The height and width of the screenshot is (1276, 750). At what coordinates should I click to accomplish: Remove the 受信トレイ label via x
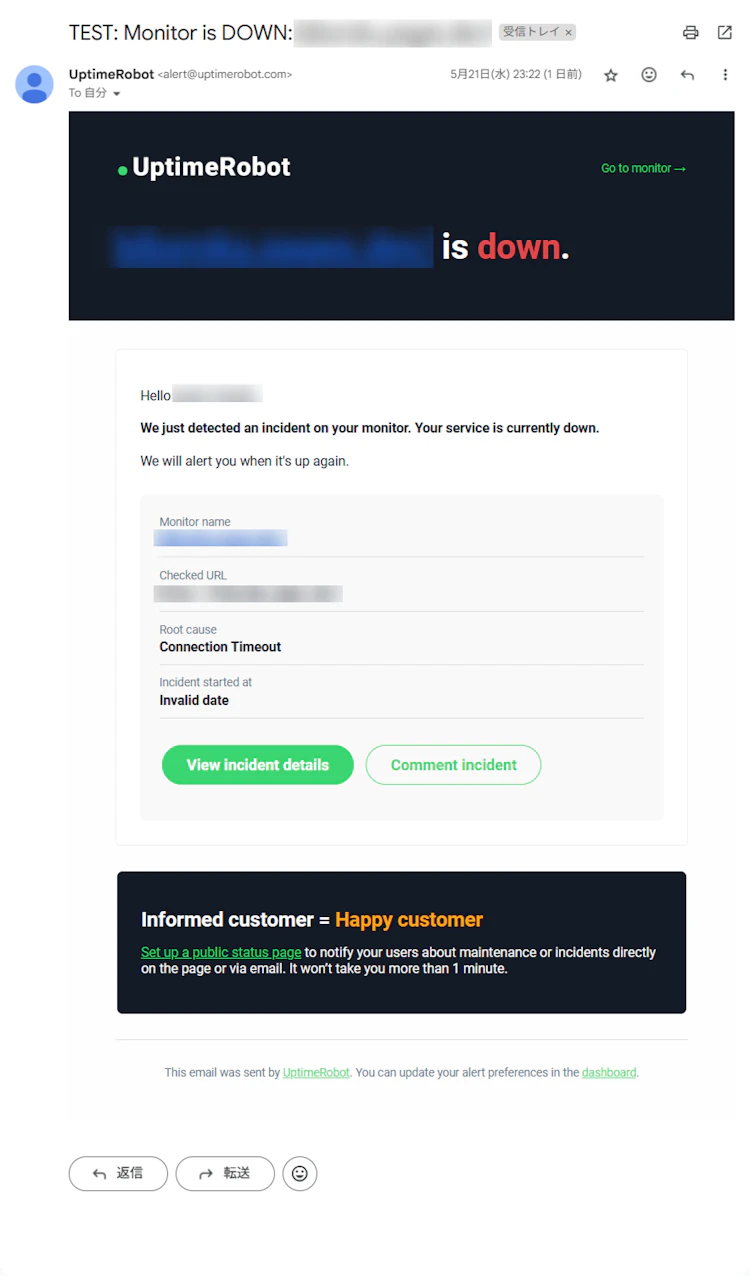pos(569,32)
